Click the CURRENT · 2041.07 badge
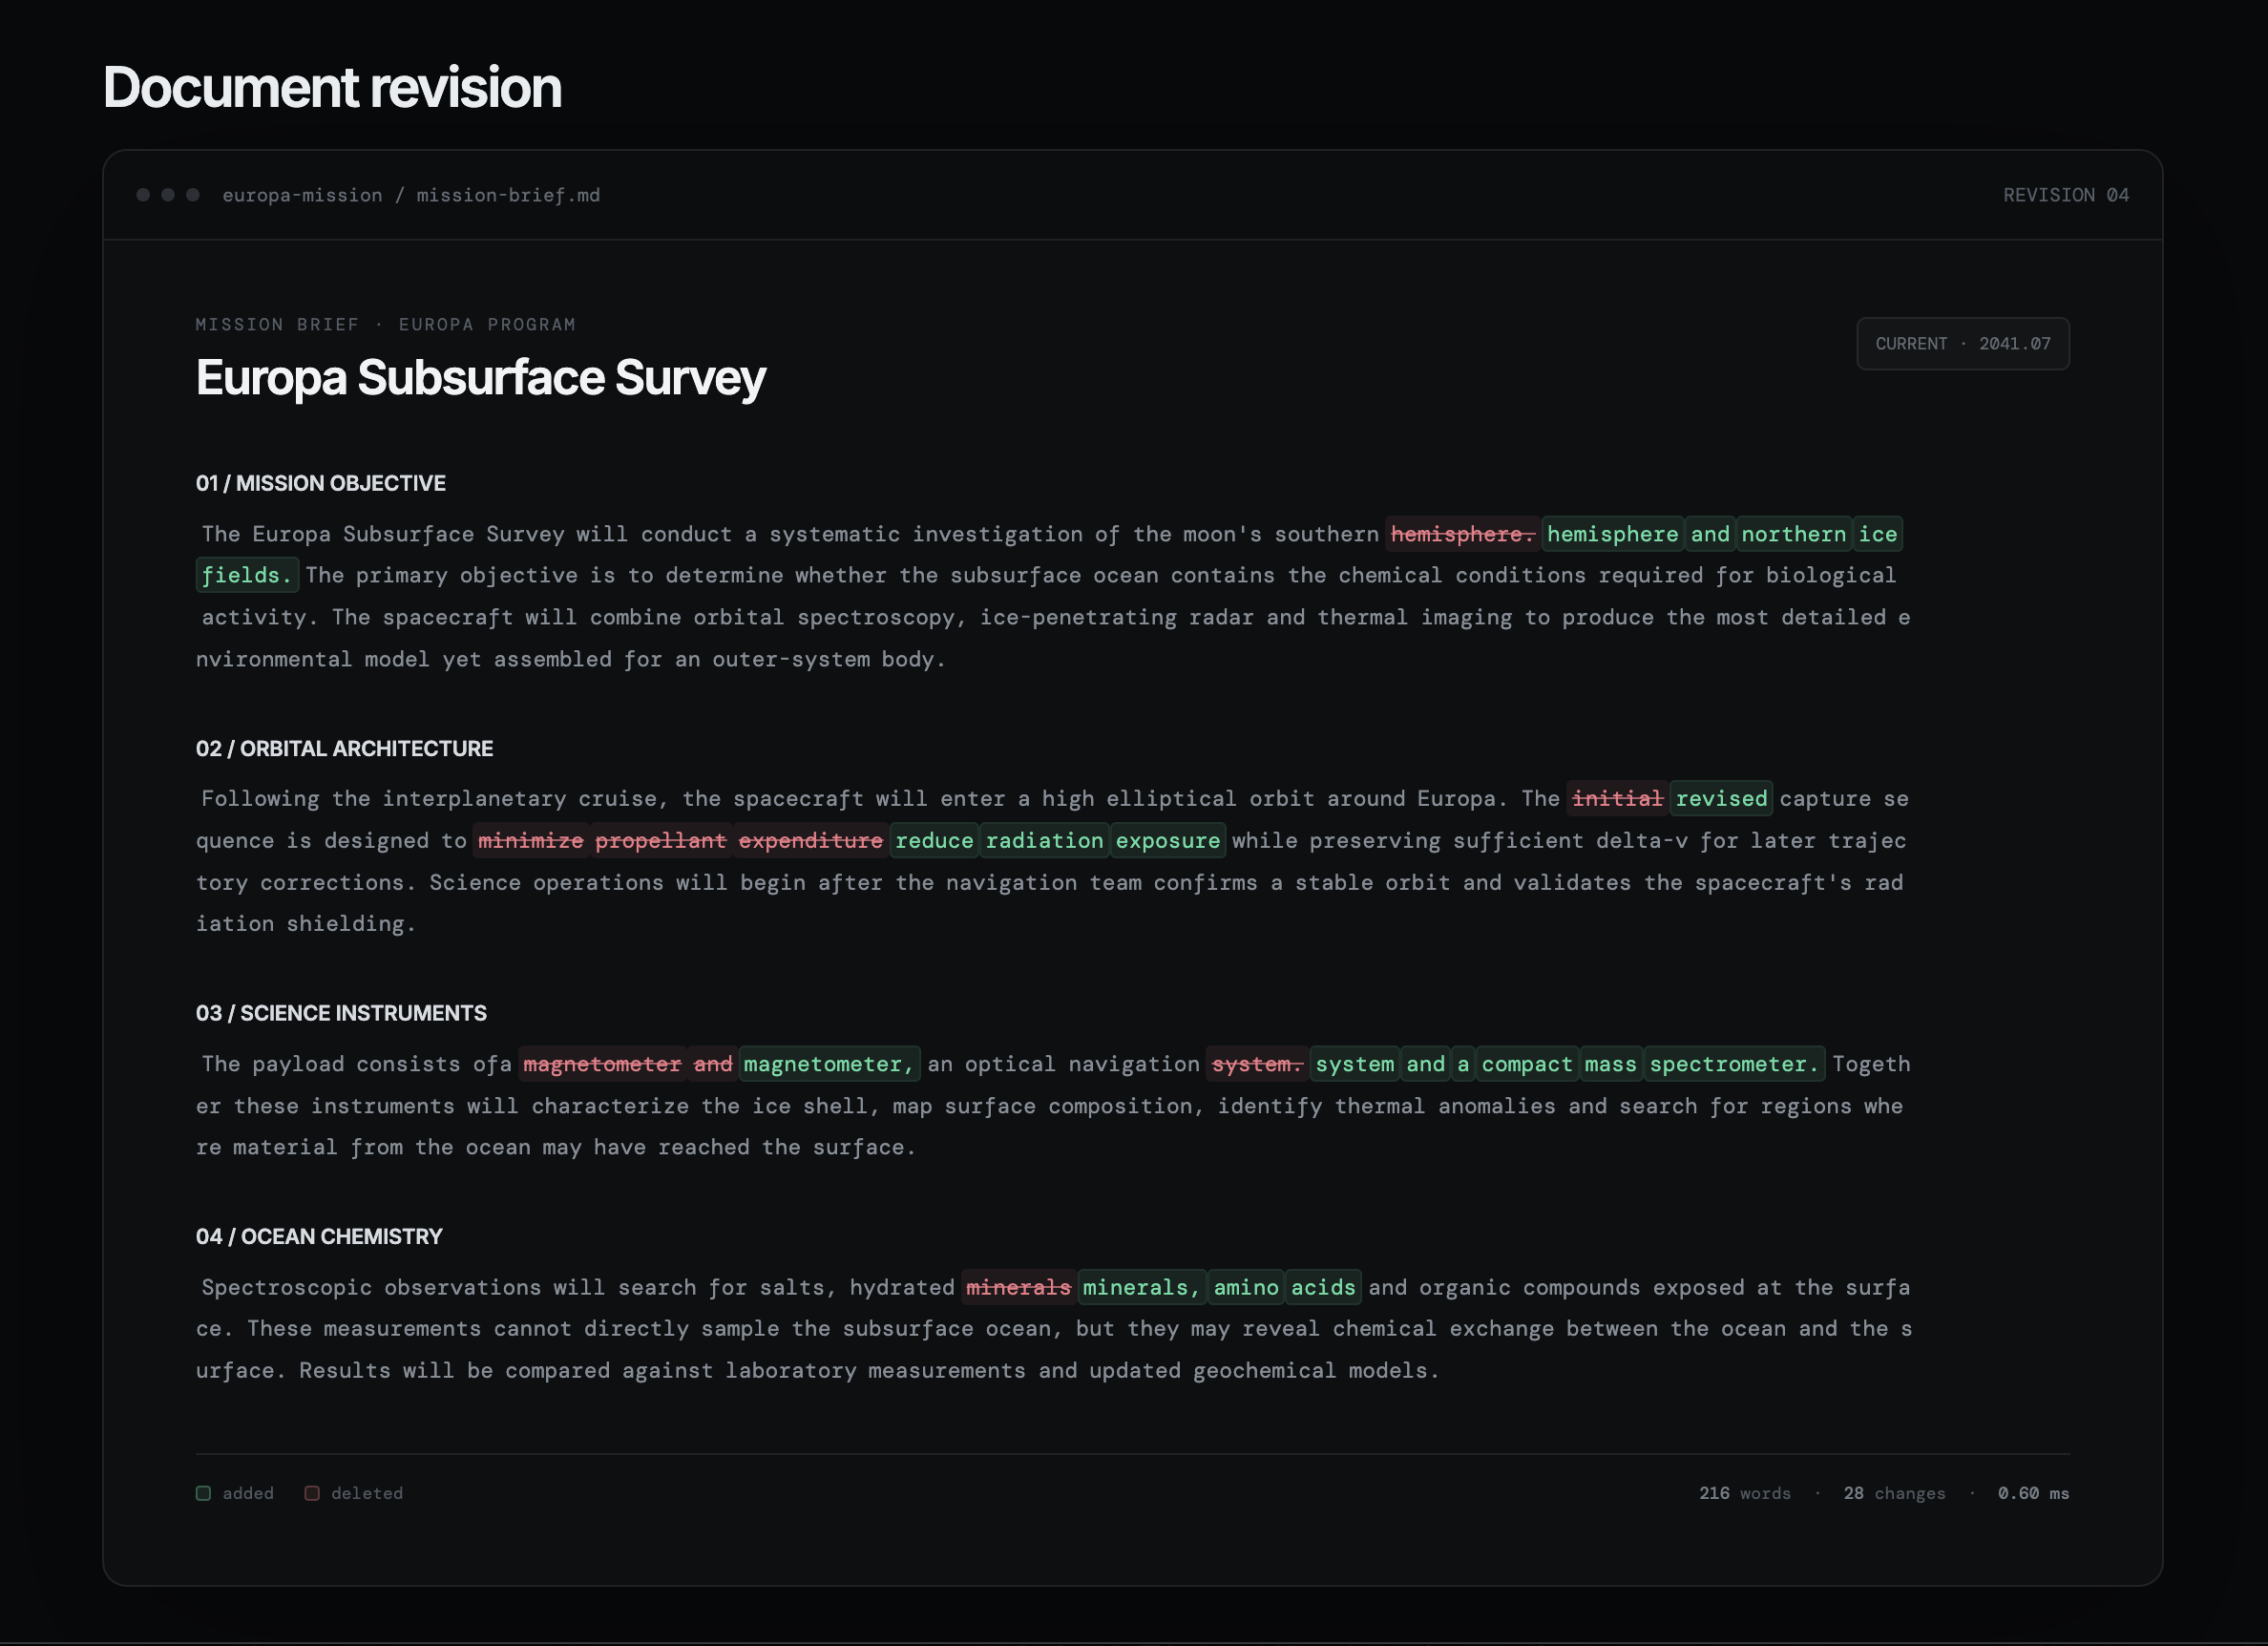 click(x=1962, y=344)
